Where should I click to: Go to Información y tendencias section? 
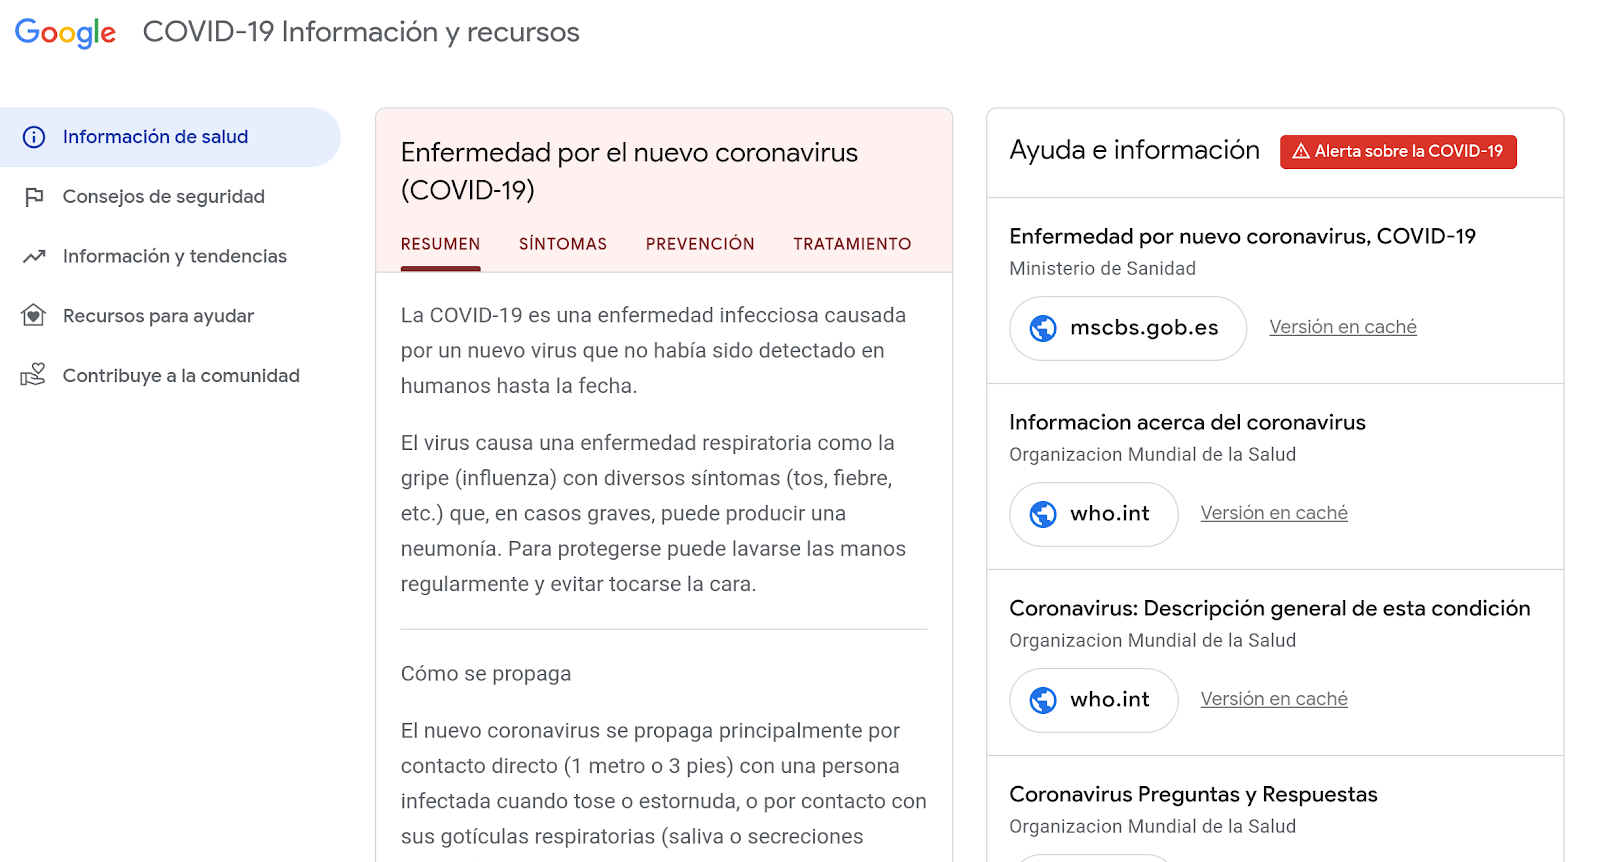[175, 257]
